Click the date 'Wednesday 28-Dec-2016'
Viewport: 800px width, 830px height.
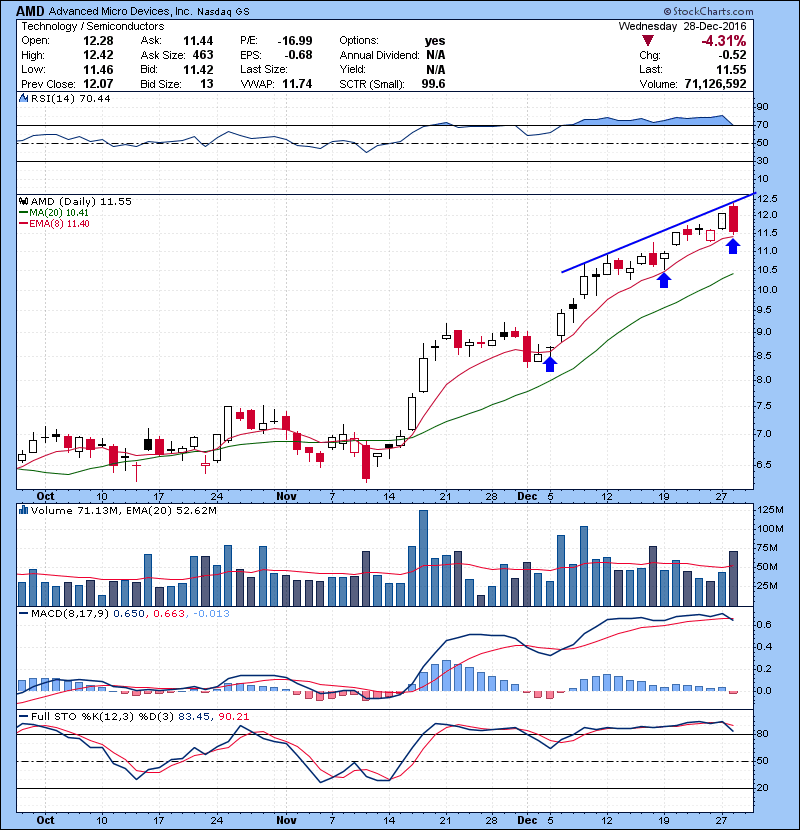click(x=682, y=26)
